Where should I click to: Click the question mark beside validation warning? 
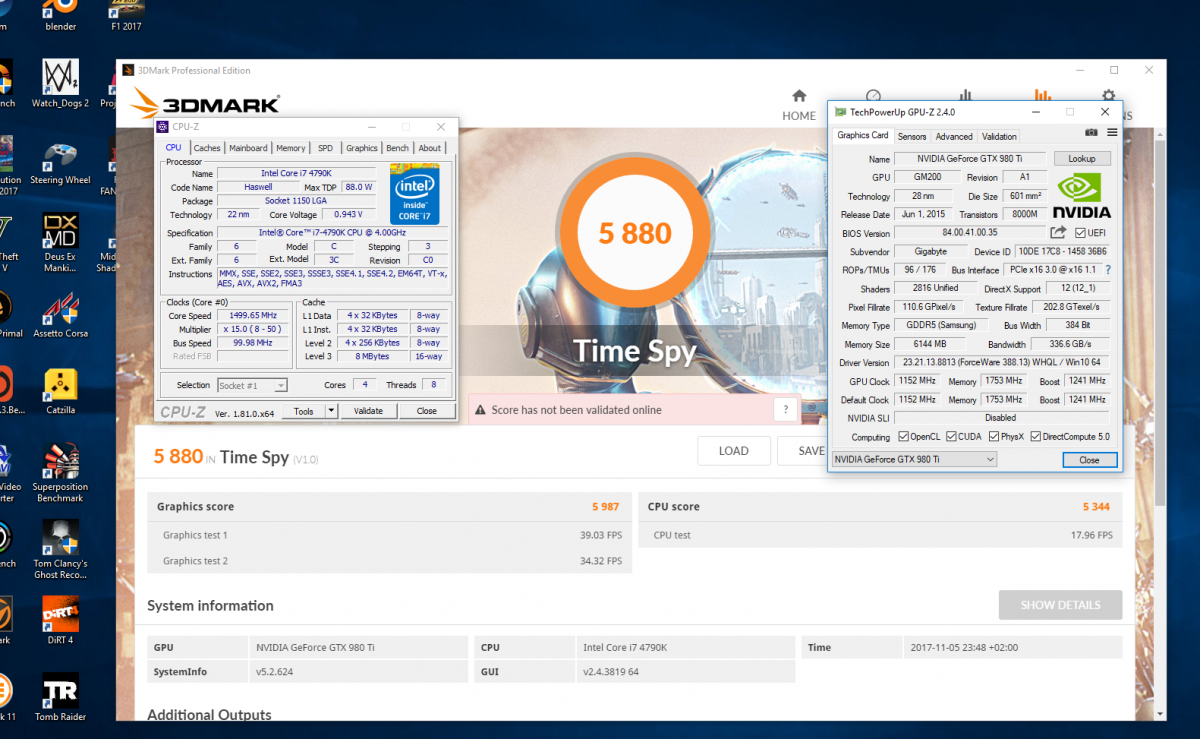786,409
